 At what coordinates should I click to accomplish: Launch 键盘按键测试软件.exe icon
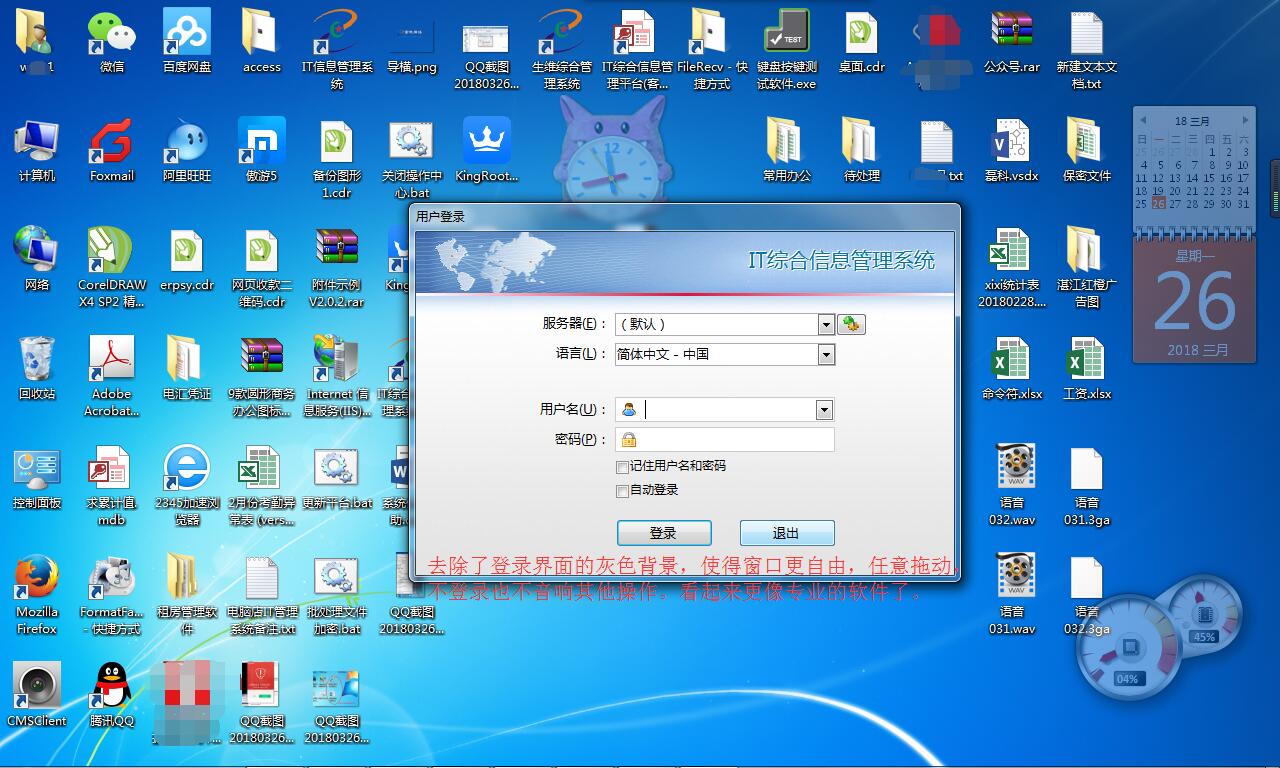[x=787, y=50]
